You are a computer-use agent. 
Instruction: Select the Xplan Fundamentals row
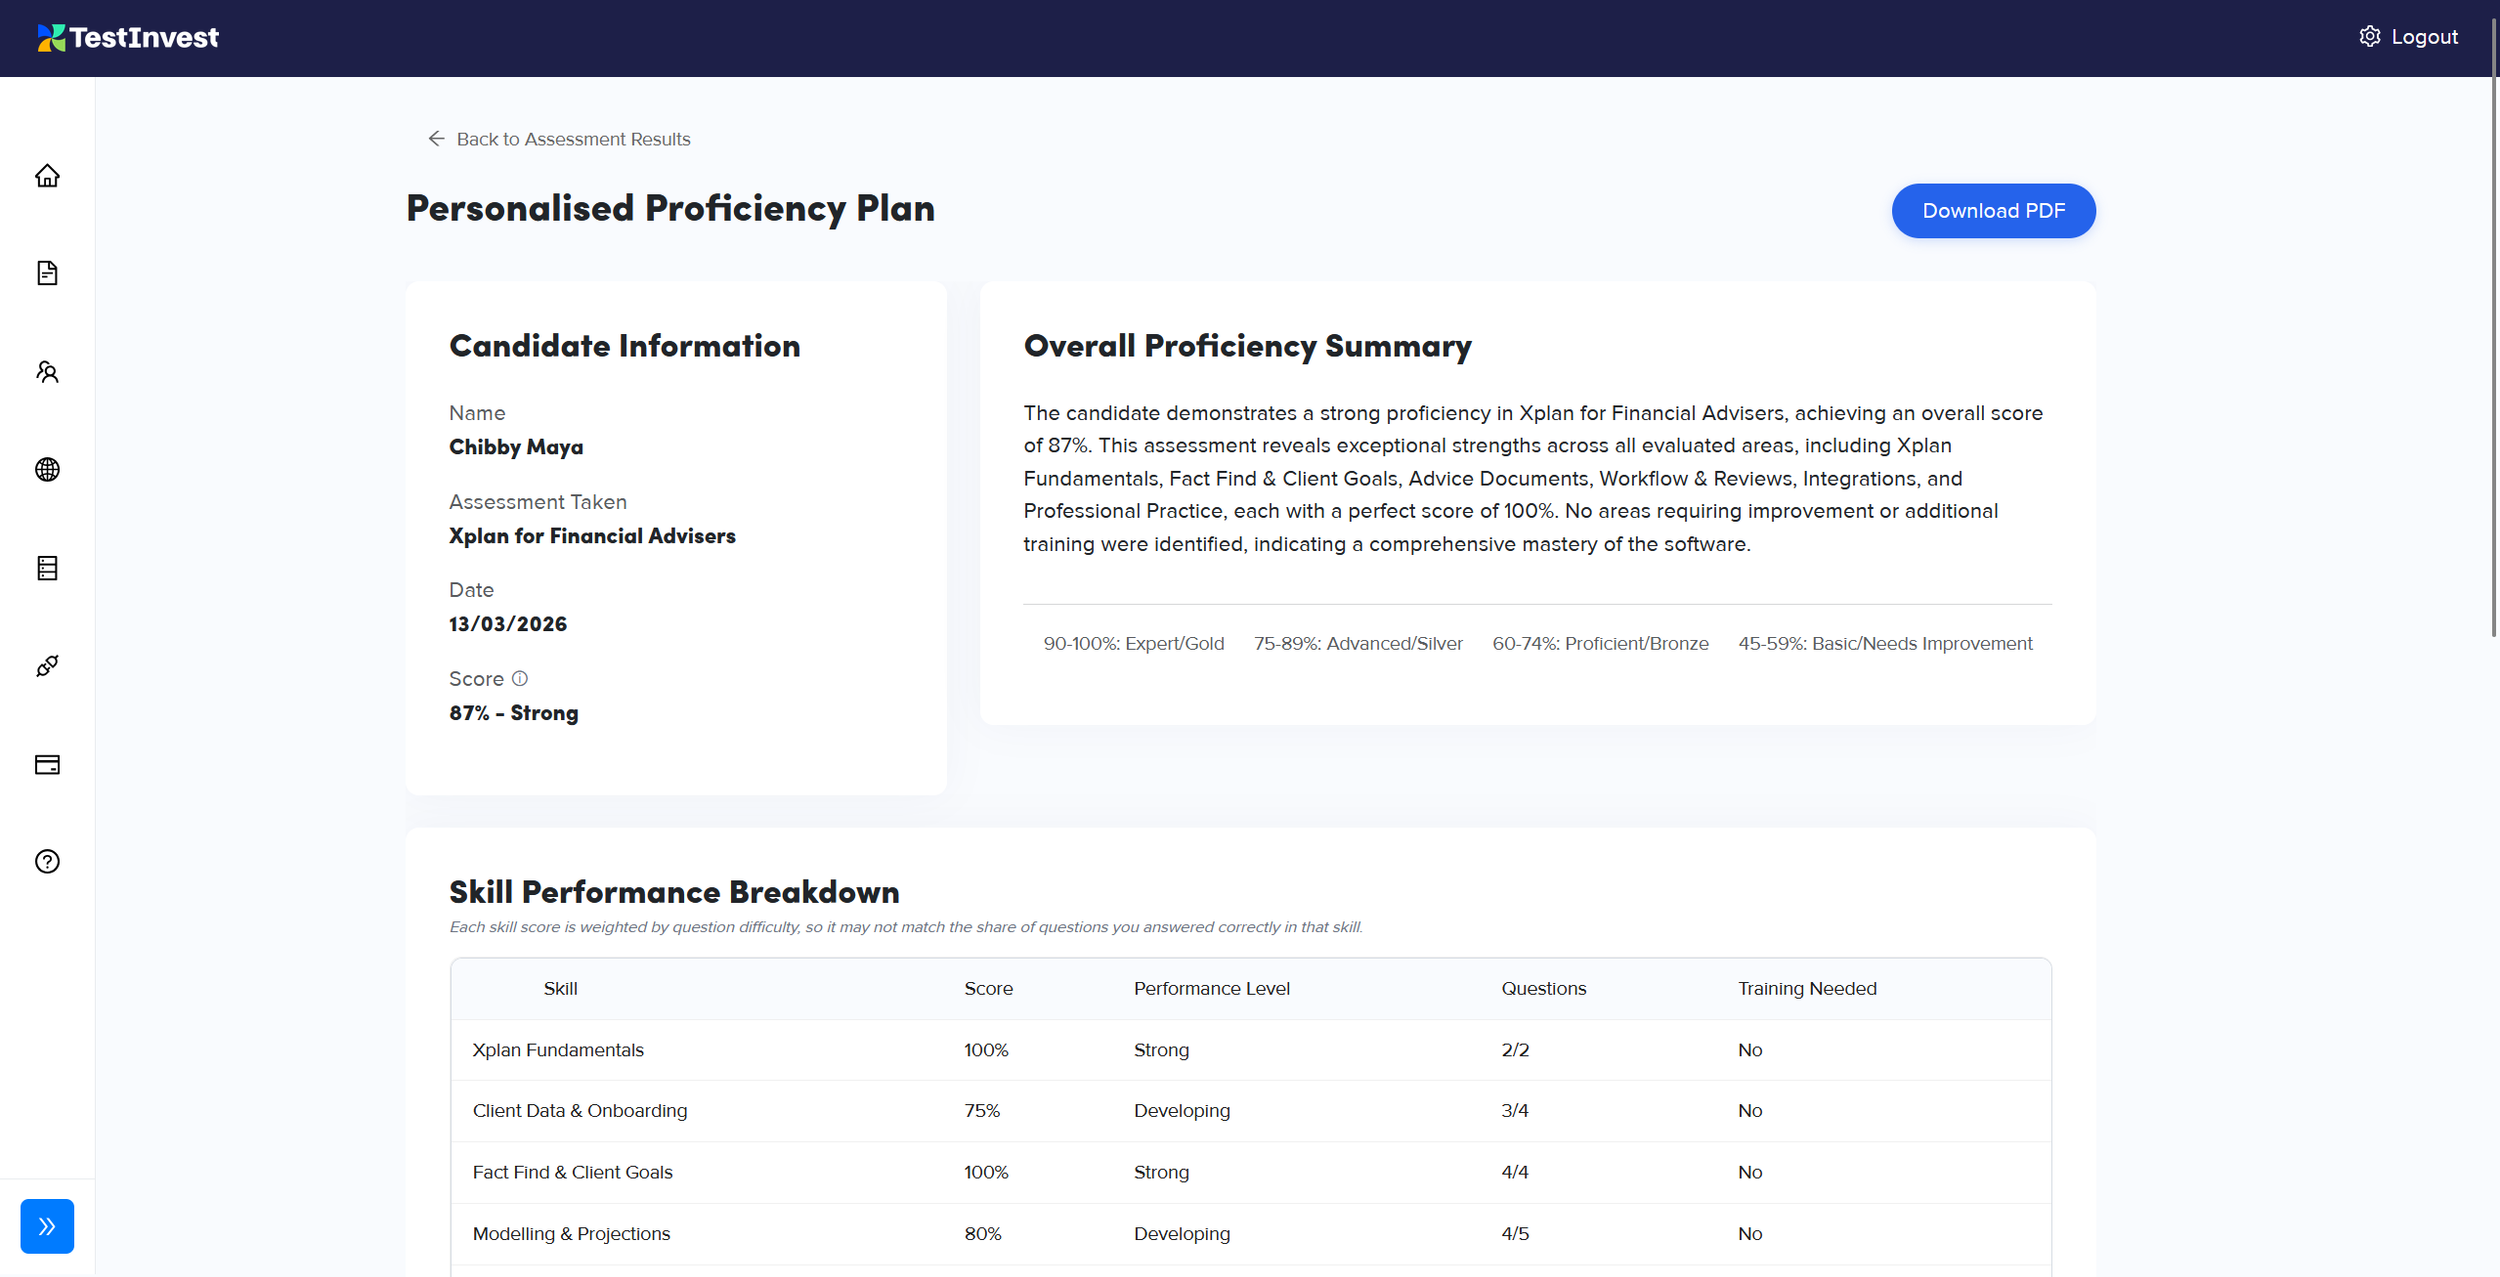(x=1250, y=1050)
